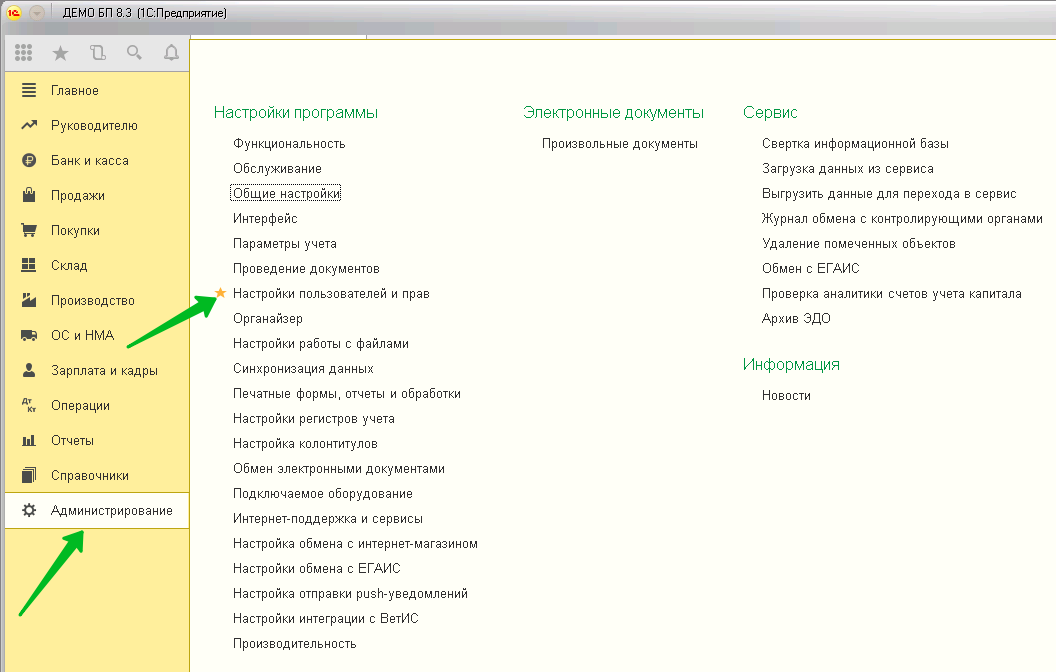Switch to the Главное section
Viewport: 1056px width, 672px height.
pos(75,91)
